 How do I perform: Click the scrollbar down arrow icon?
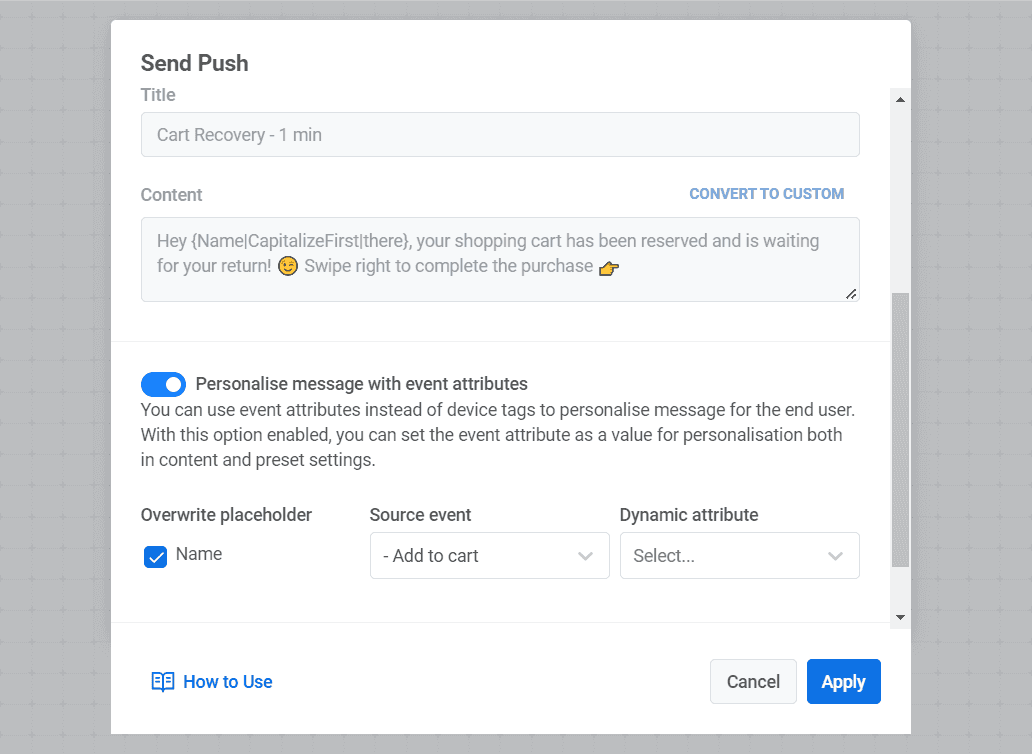point(900,616)
